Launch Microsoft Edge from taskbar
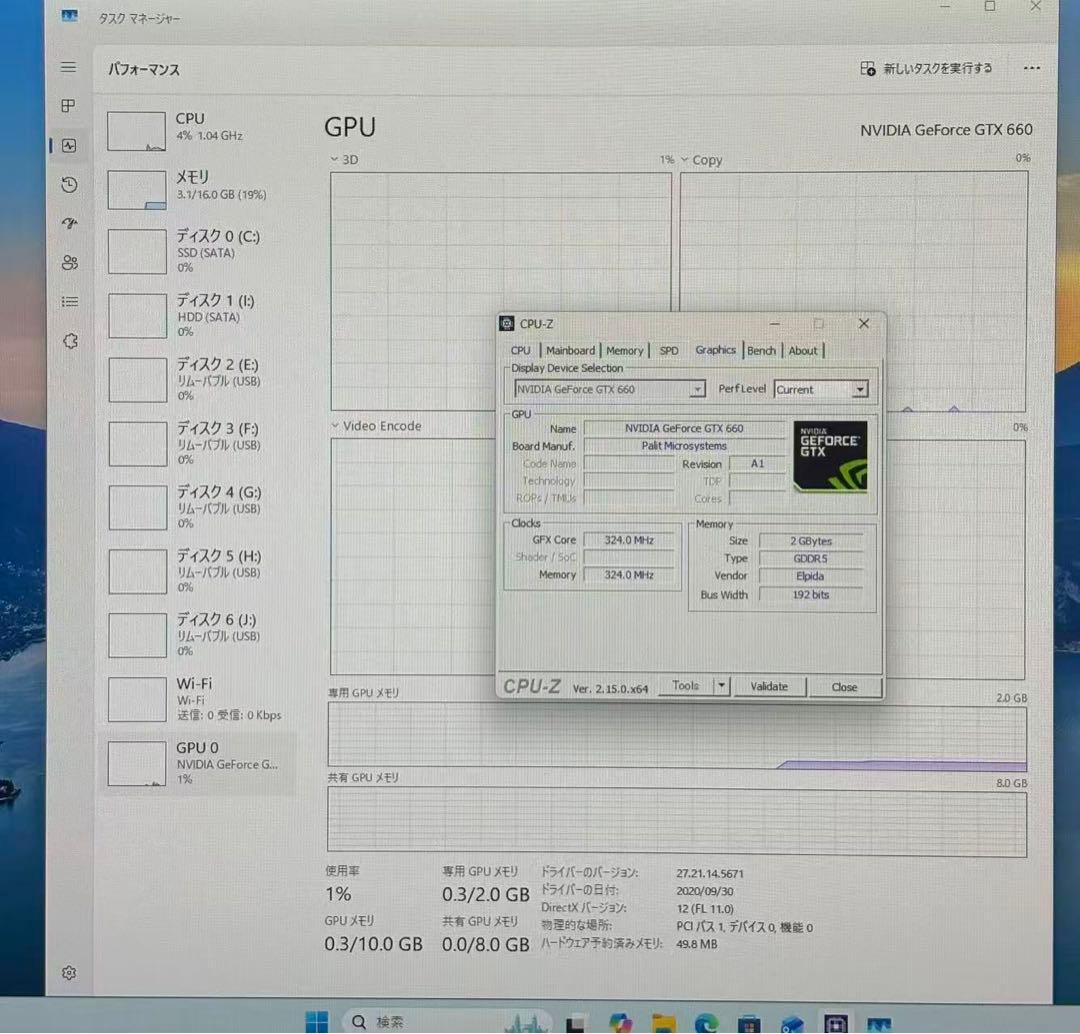 [x=706, y=1024]
